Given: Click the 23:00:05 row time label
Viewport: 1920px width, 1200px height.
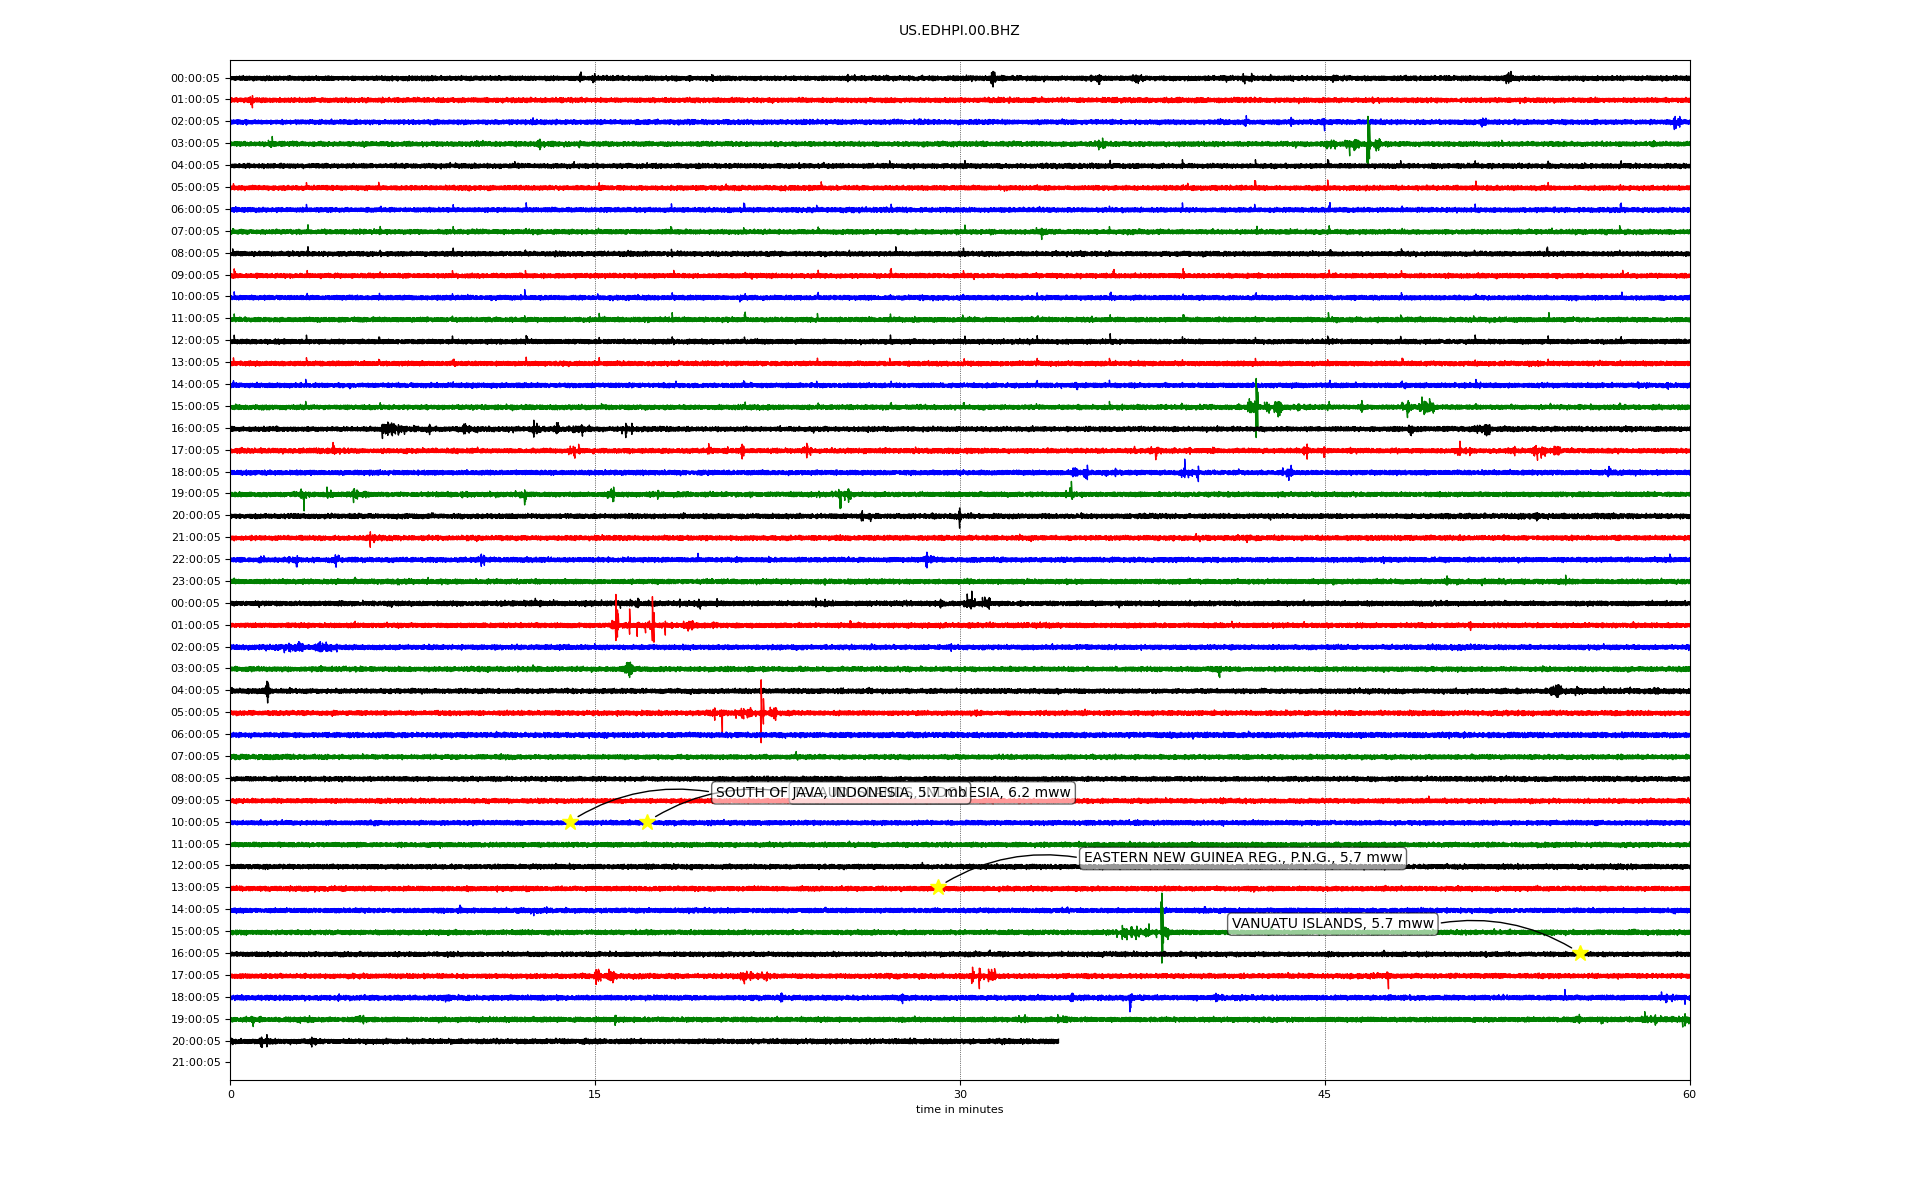Looking at the screenshot, I should point(195,581).
